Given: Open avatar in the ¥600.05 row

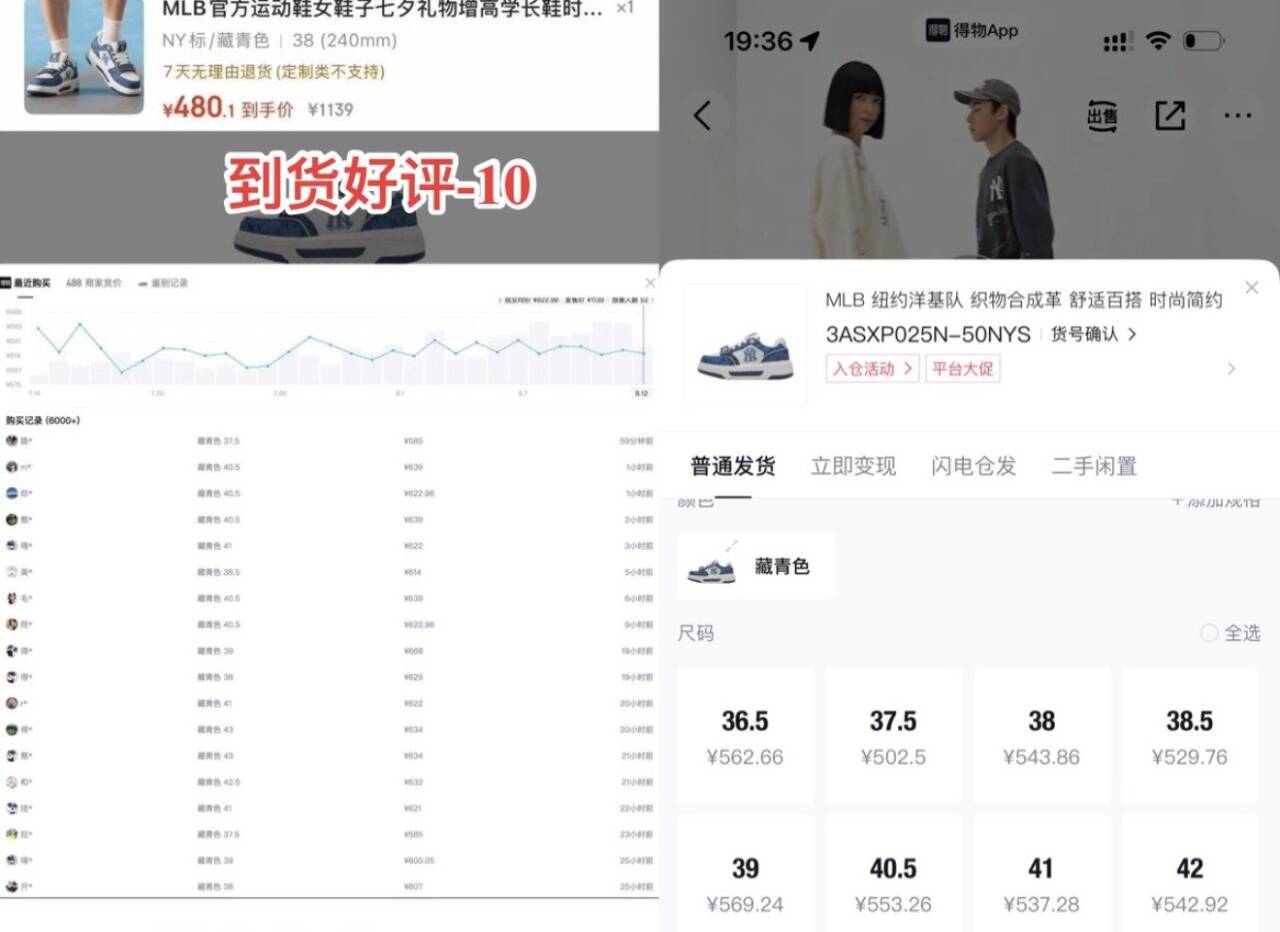Looking at the screenshot, I should [x=12, y=860].
